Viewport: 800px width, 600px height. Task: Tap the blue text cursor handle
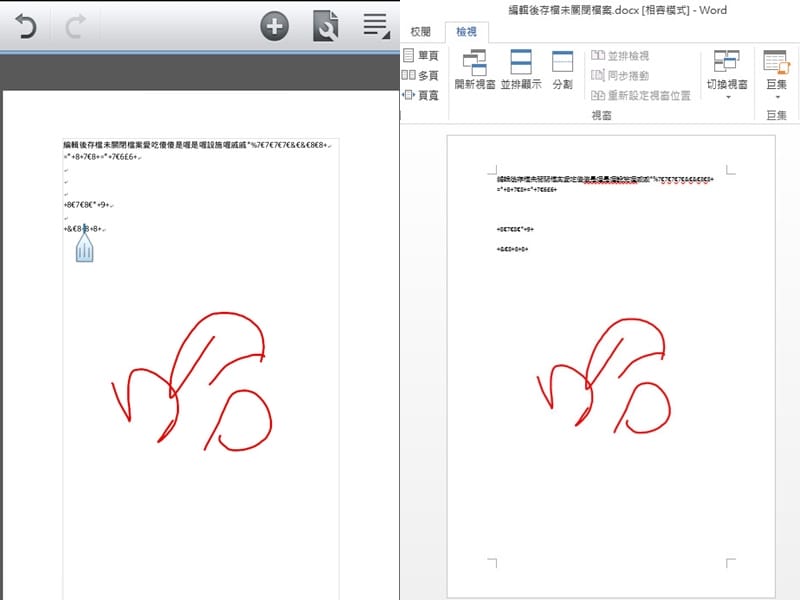pos(85,247)
